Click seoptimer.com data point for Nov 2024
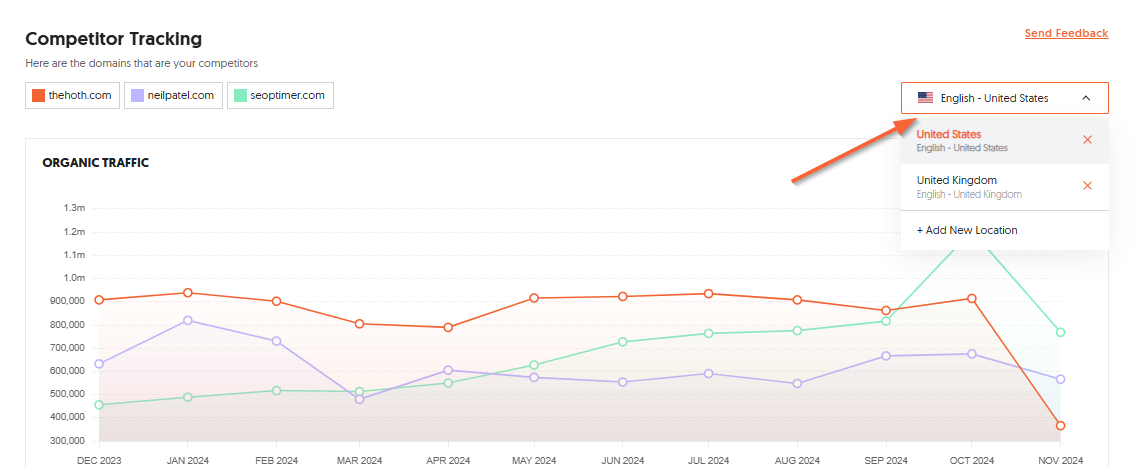Viewport: 1135px width, 468px height. [x=1060, y=332]
